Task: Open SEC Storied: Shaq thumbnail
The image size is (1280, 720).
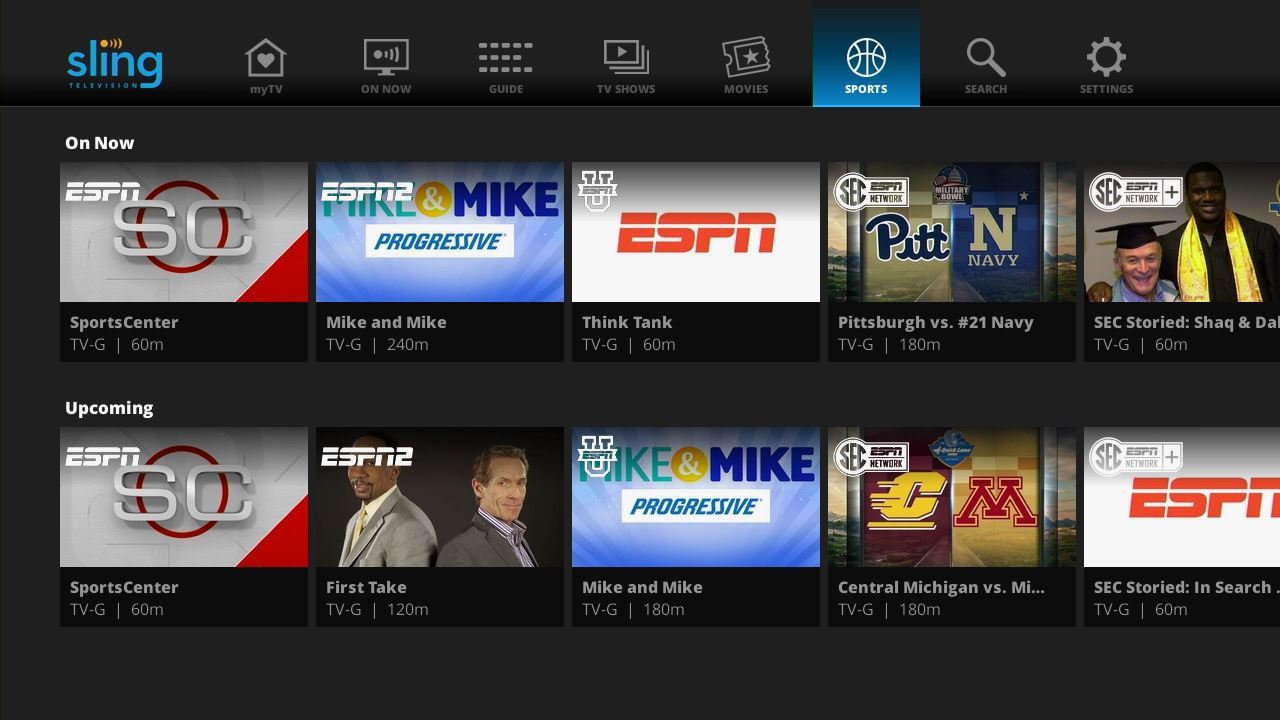Action: (x=1181, y=232)
